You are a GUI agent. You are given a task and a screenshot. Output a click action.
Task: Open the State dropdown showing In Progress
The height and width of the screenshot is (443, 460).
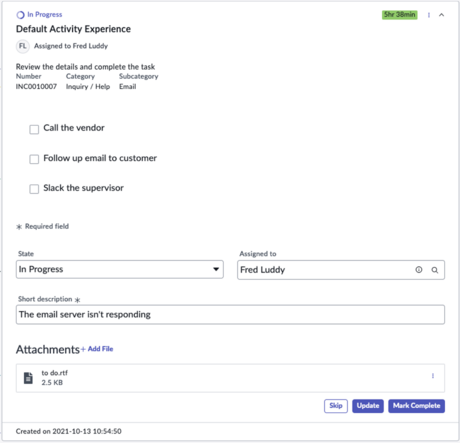tap(120, 269)
